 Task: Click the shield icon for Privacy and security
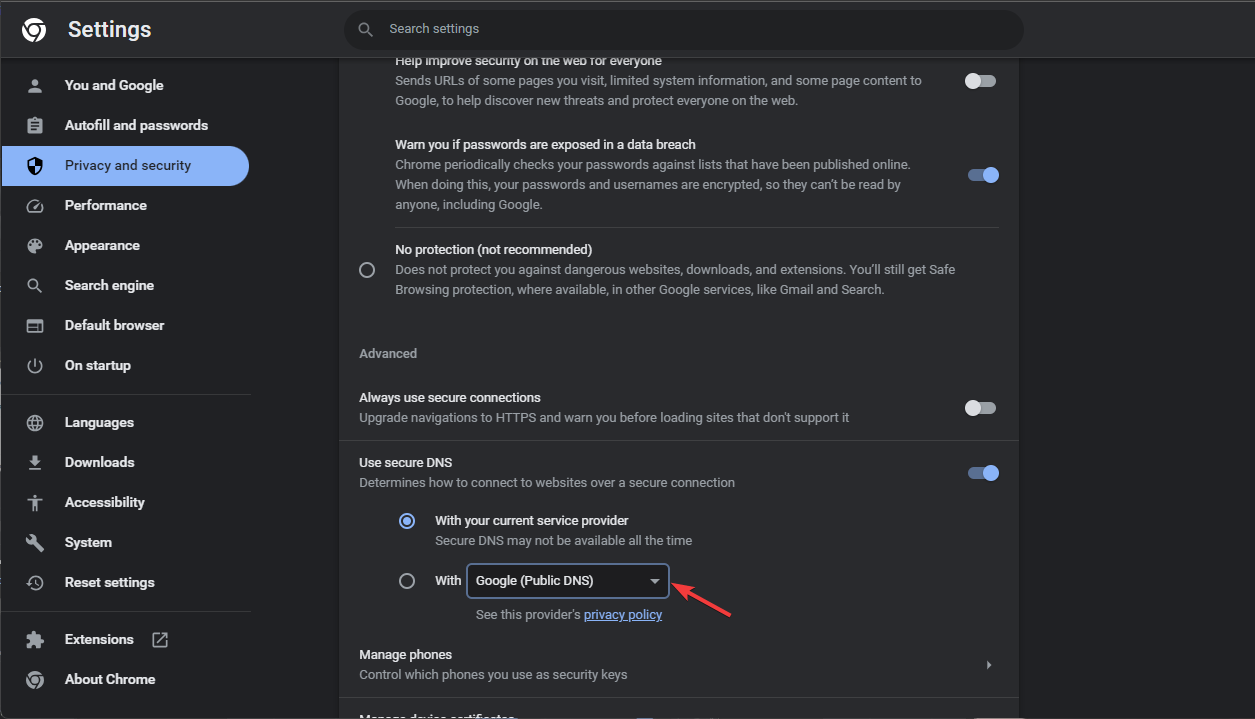[x=35, y=166]
